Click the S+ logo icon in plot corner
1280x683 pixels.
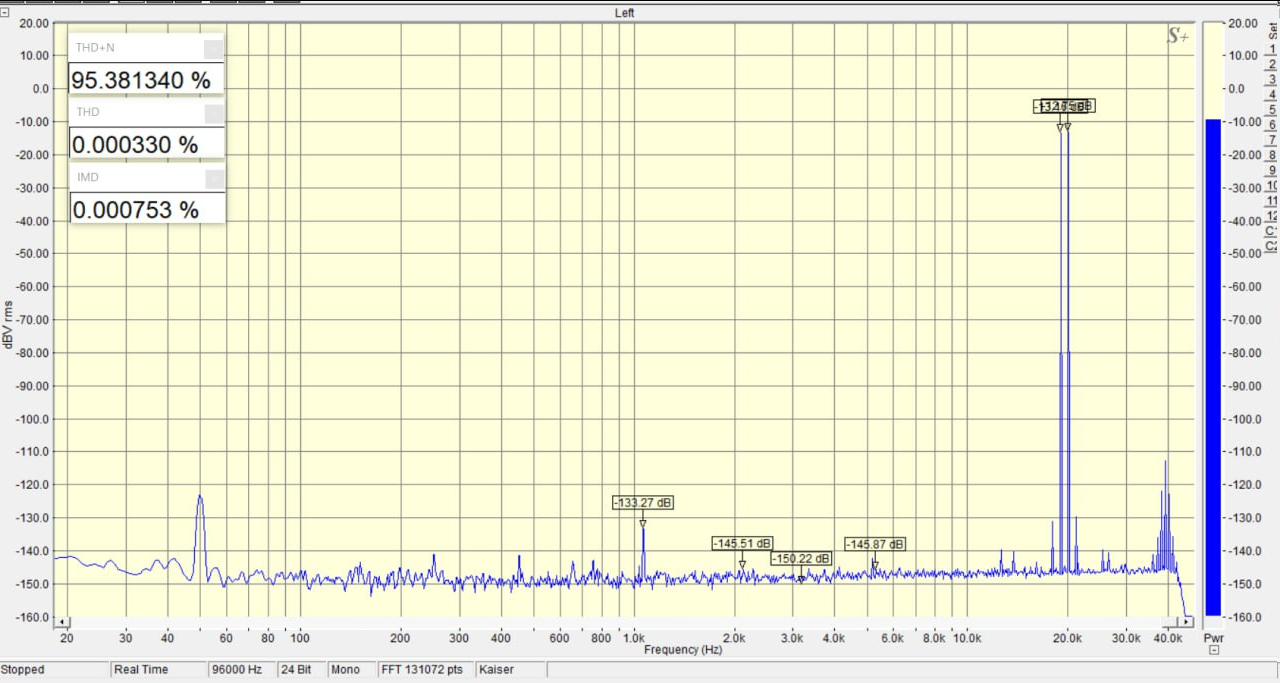coord(1179,36)
